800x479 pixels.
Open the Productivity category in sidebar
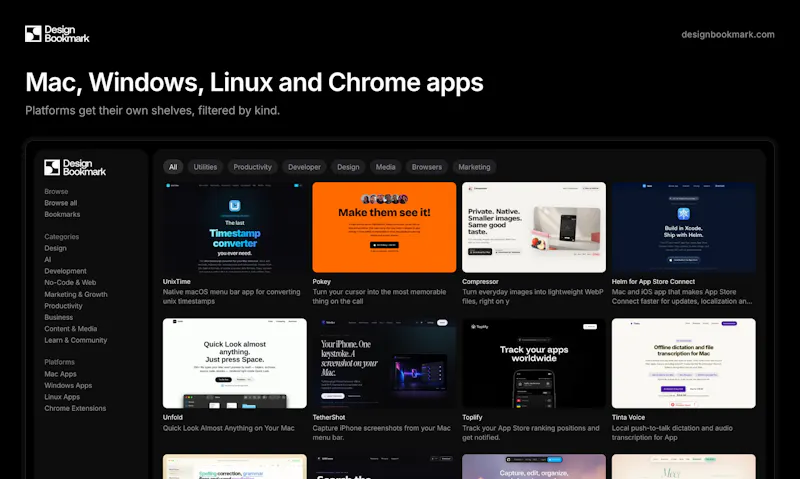[63, 306]
